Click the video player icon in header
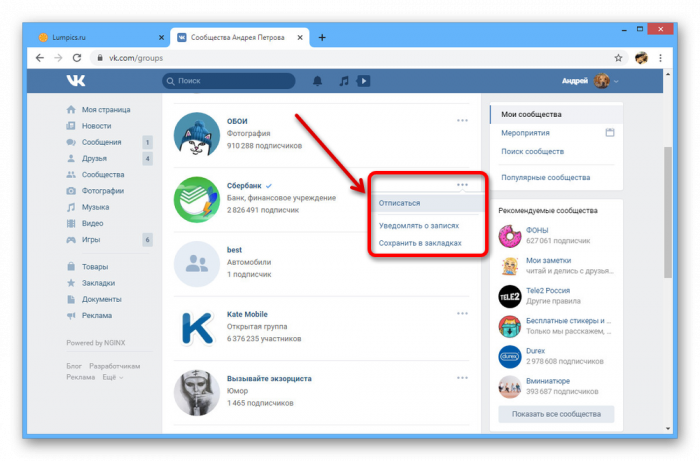 [364, 80]
